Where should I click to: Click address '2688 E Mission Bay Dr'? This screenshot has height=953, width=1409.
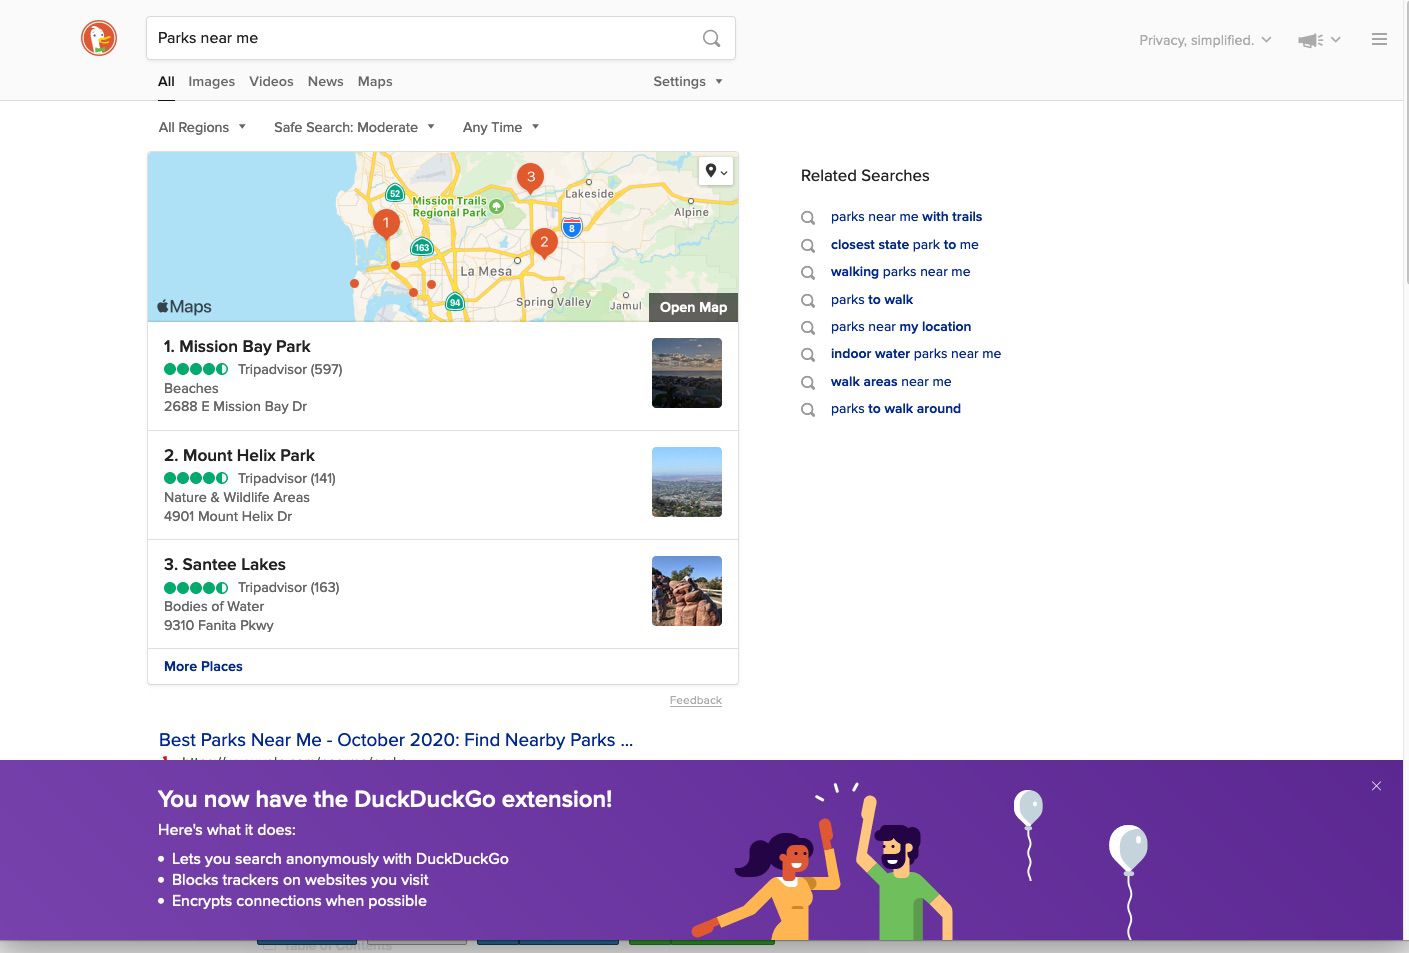[x=235, y=406]
